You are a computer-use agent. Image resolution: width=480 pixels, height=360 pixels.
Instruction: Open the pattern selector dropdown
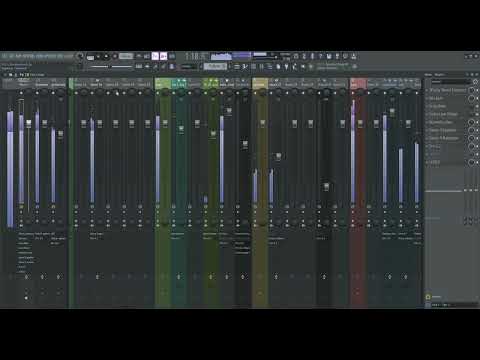click(215, 67)
